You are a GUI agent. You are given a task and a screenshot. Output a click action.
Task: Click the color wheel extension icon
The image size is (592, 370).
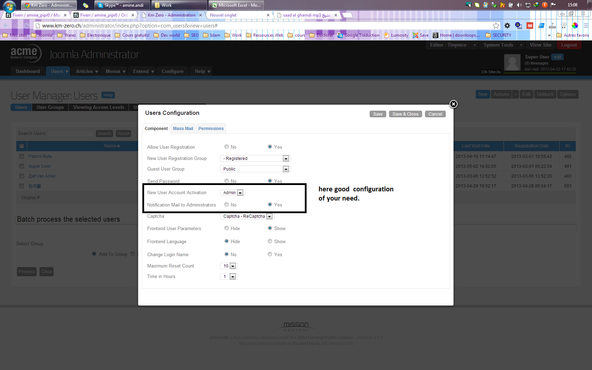click(x=575, y=25)
